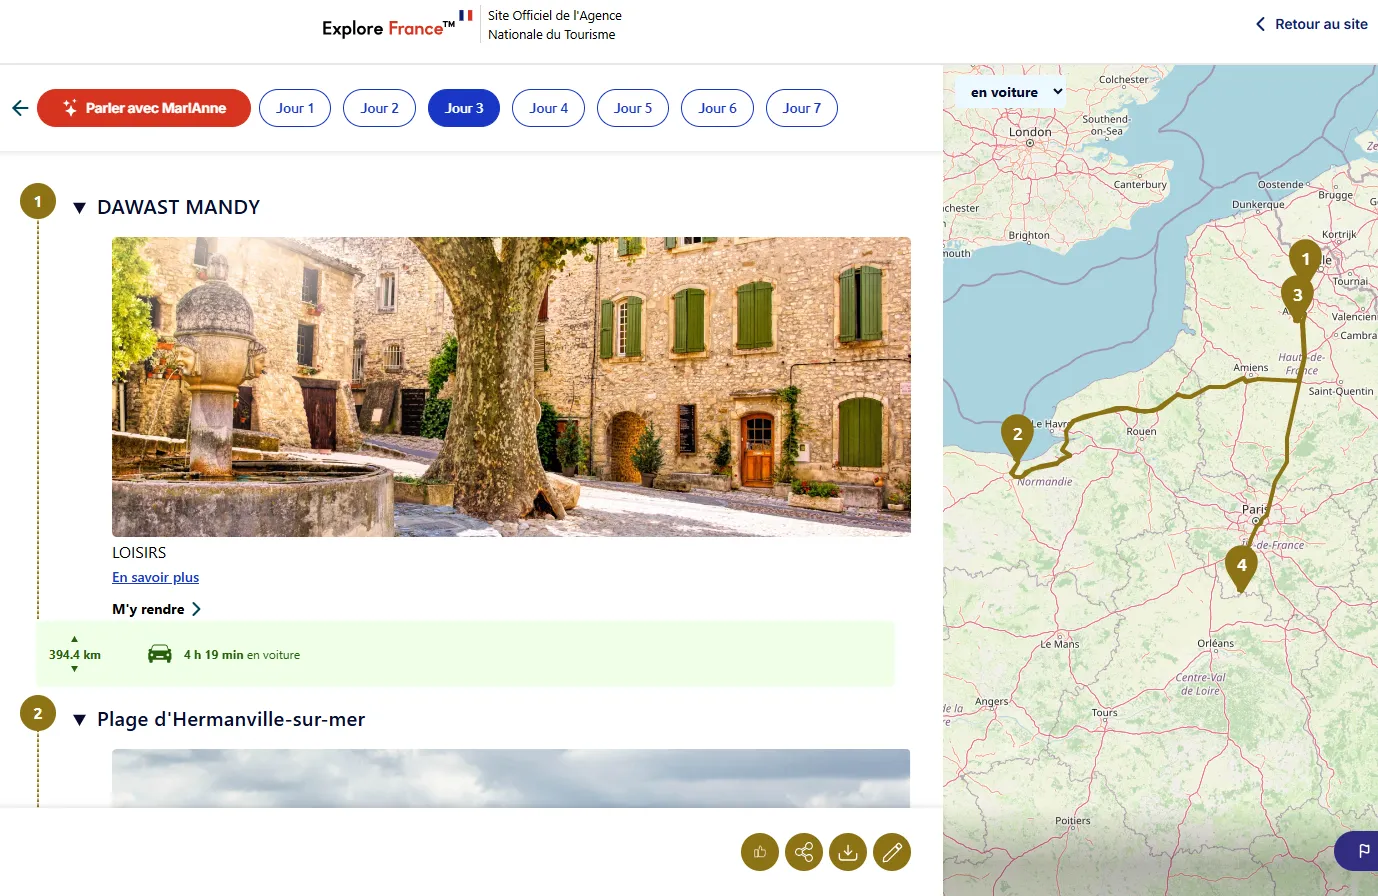Screen dimensions: 1378x896
Task: Collapse the DAWAST MANDY section
Action: click(80, 208)
